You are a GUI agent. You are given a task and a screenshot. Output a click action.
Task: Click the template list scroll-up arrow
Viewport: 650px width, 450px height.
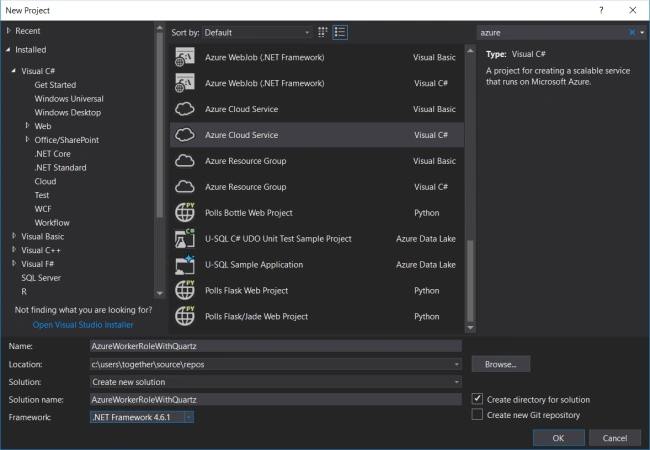[470, 51]
